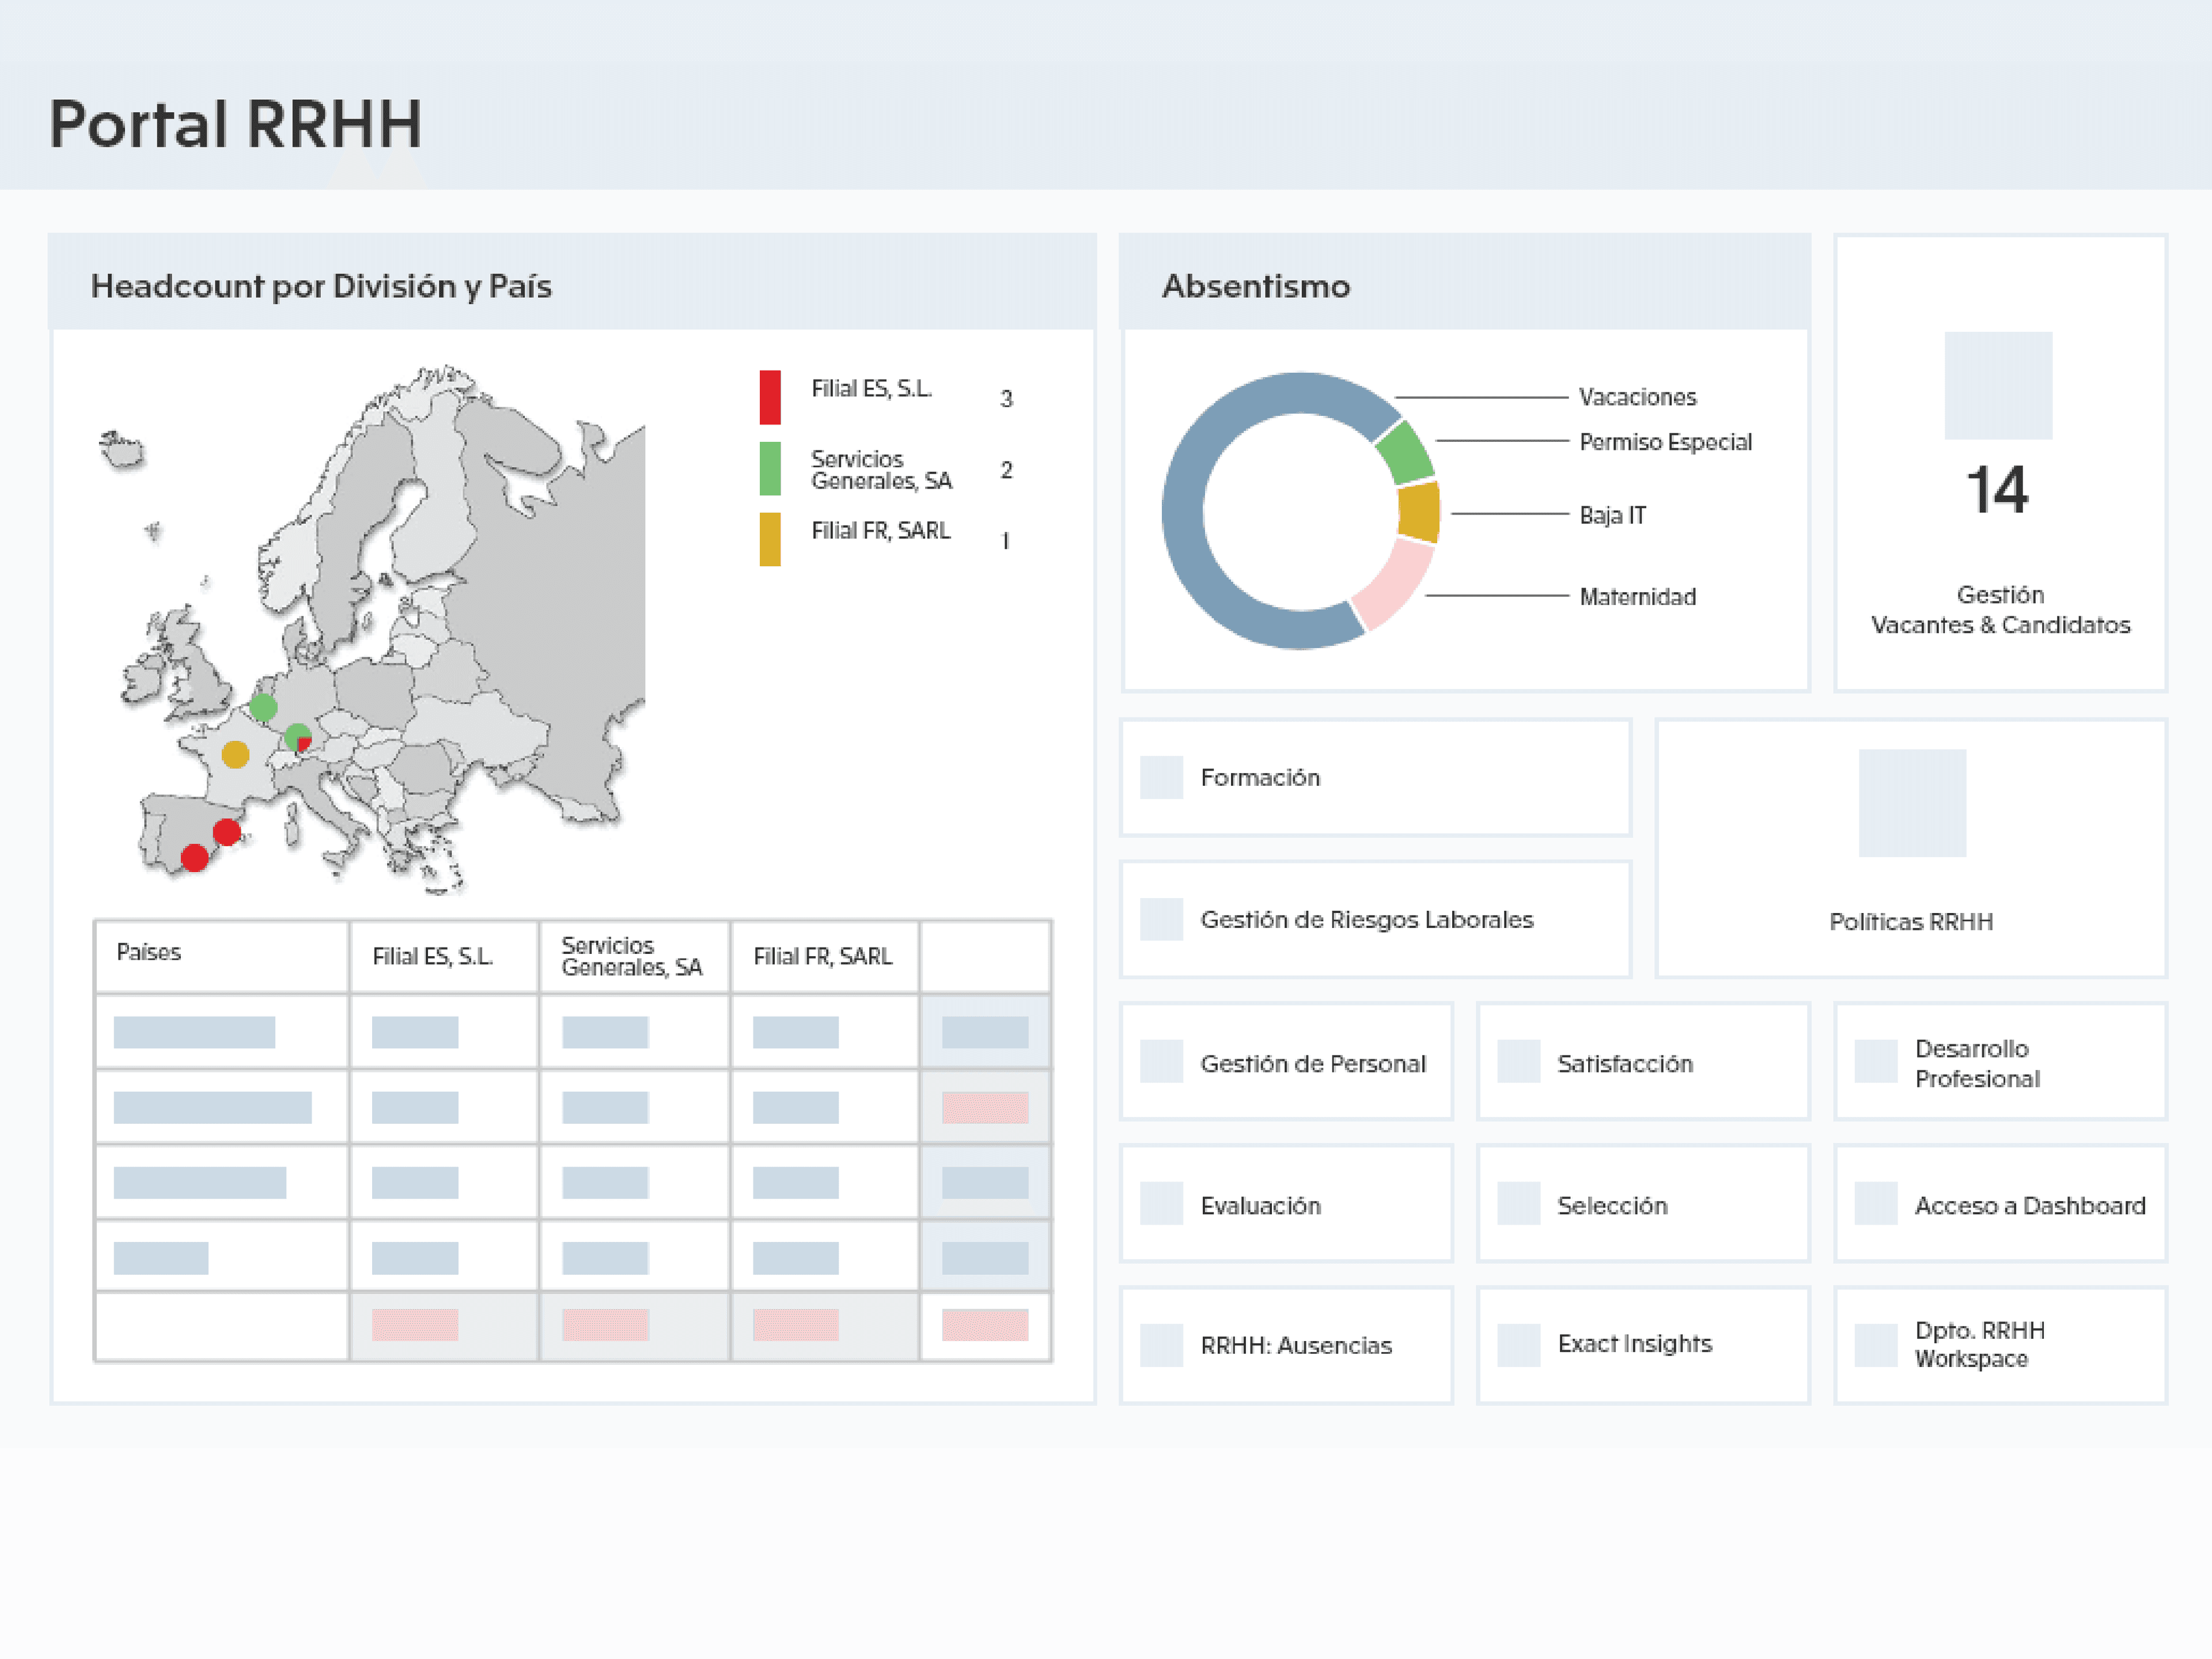This screenshot has width=2212, height=1659.
Task: Open the Gestión de Personal link
Action: point(1312,1064)
